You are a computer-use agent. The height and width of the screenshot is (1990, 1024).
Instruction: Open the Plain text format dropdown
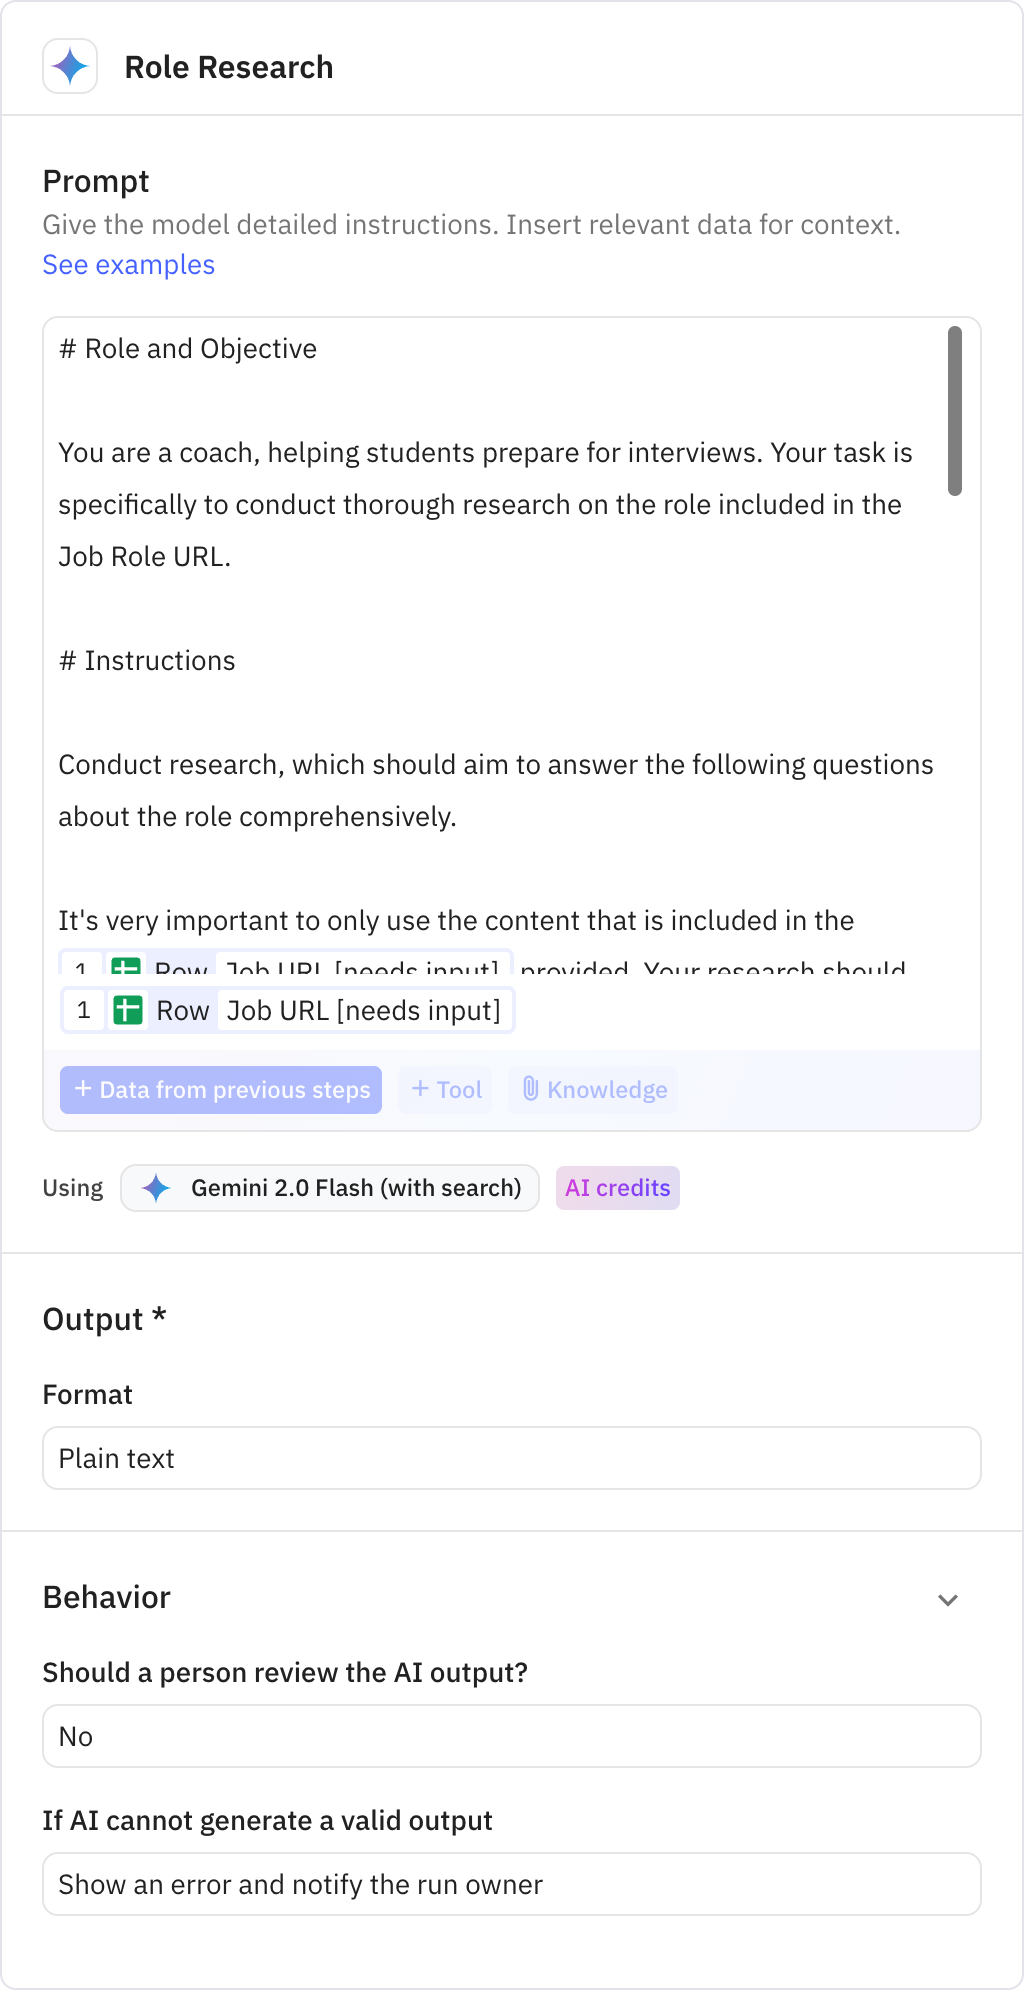pos(512,1458)
